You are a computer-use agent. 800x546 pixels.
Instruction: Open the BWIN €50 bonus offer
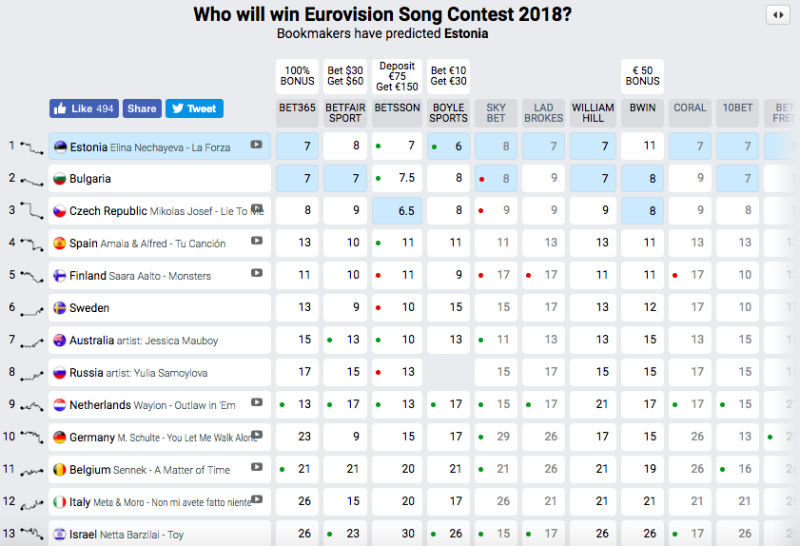(x=642, y=76)
